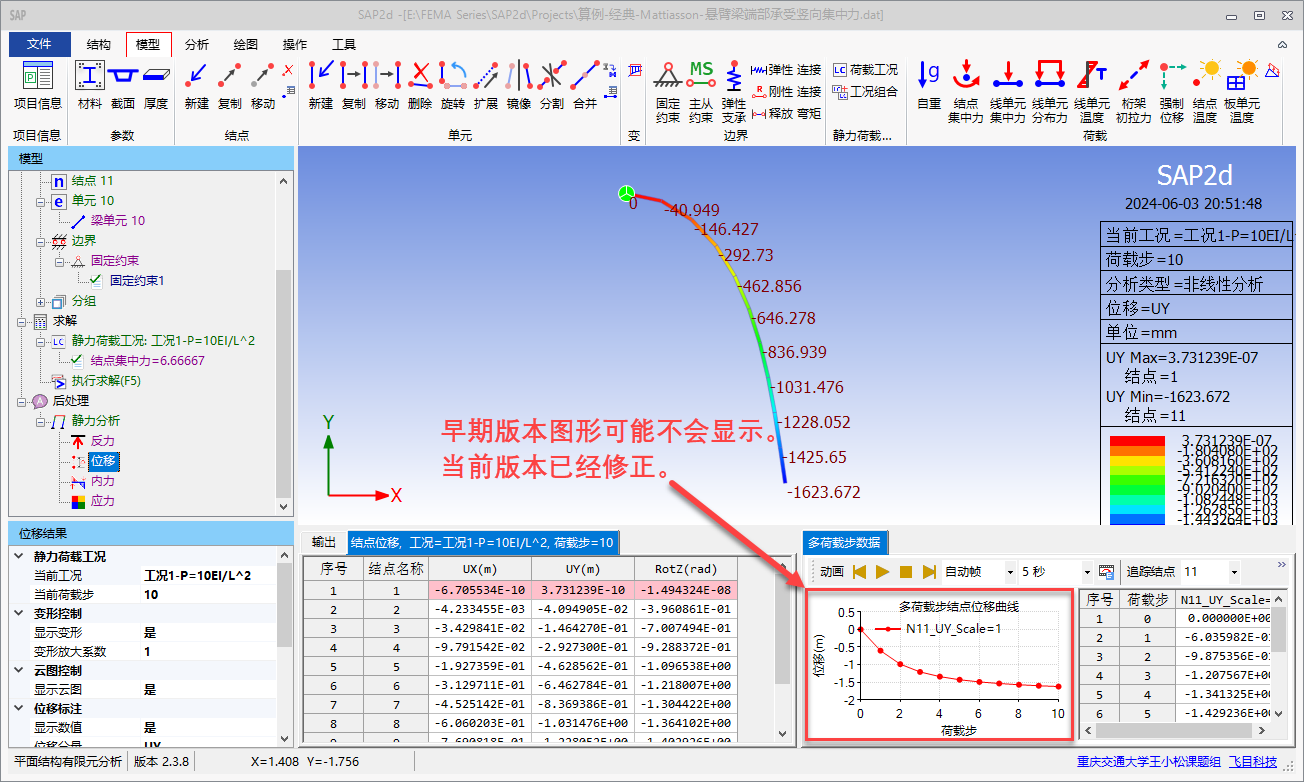Select the 合并 merge element tool
1304x782 pixels.
click(x=585, y=84)
